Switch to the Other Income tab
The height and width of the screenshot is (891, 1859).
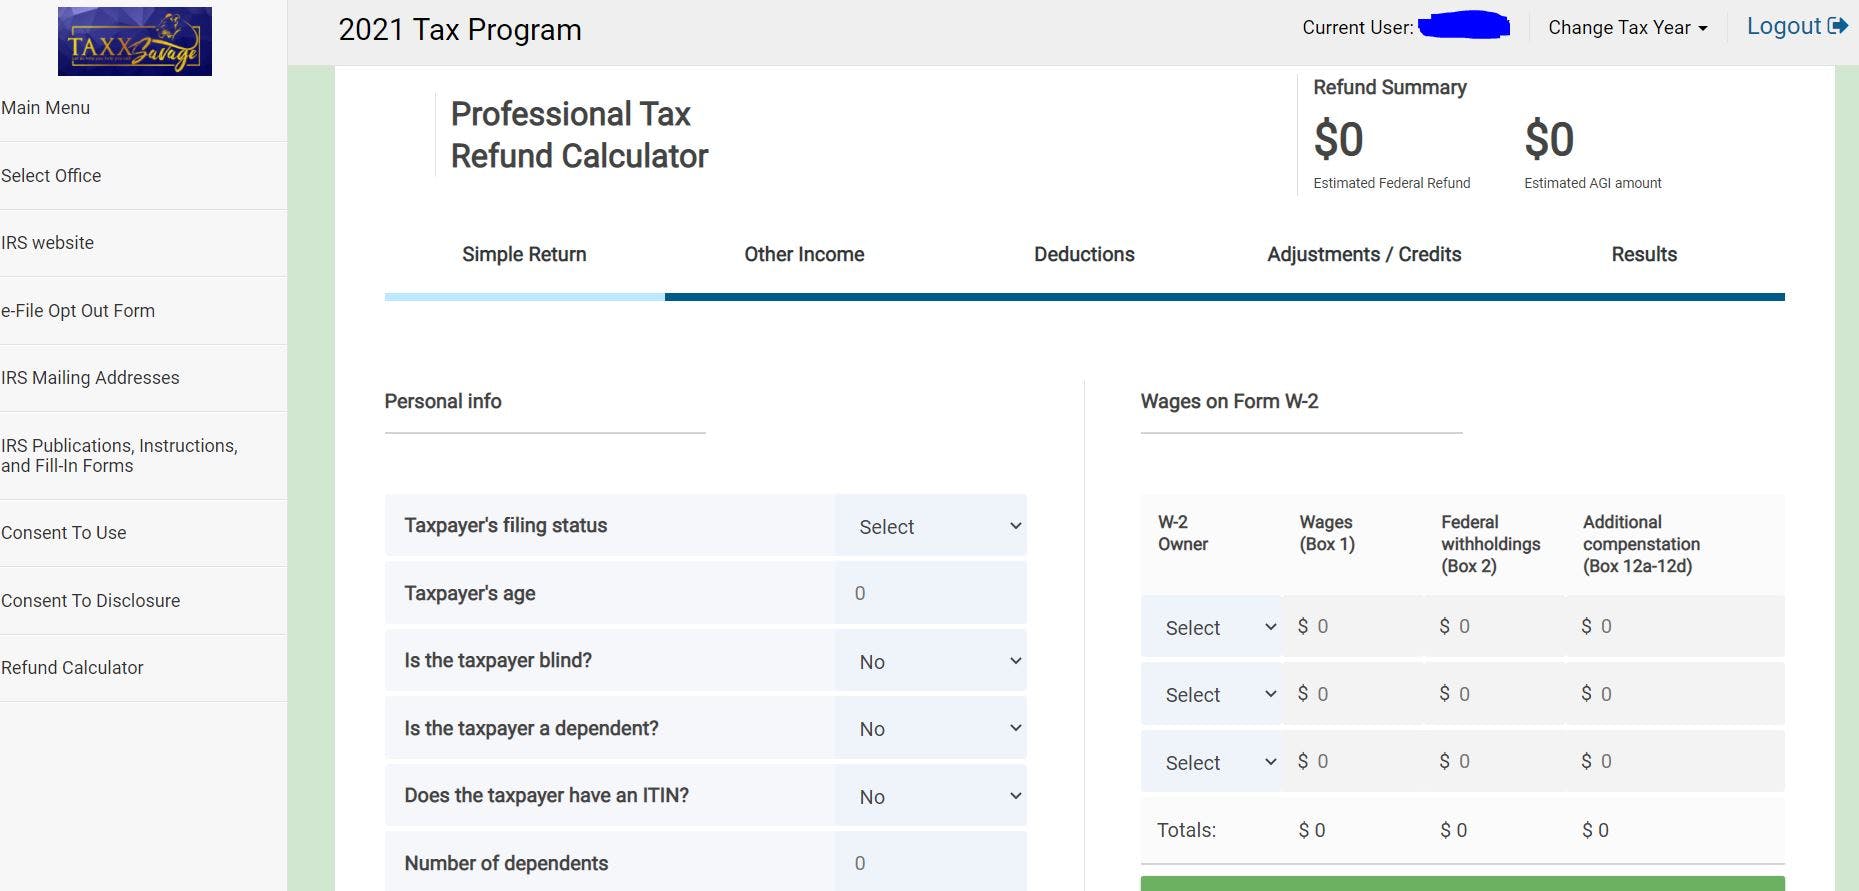804,255
